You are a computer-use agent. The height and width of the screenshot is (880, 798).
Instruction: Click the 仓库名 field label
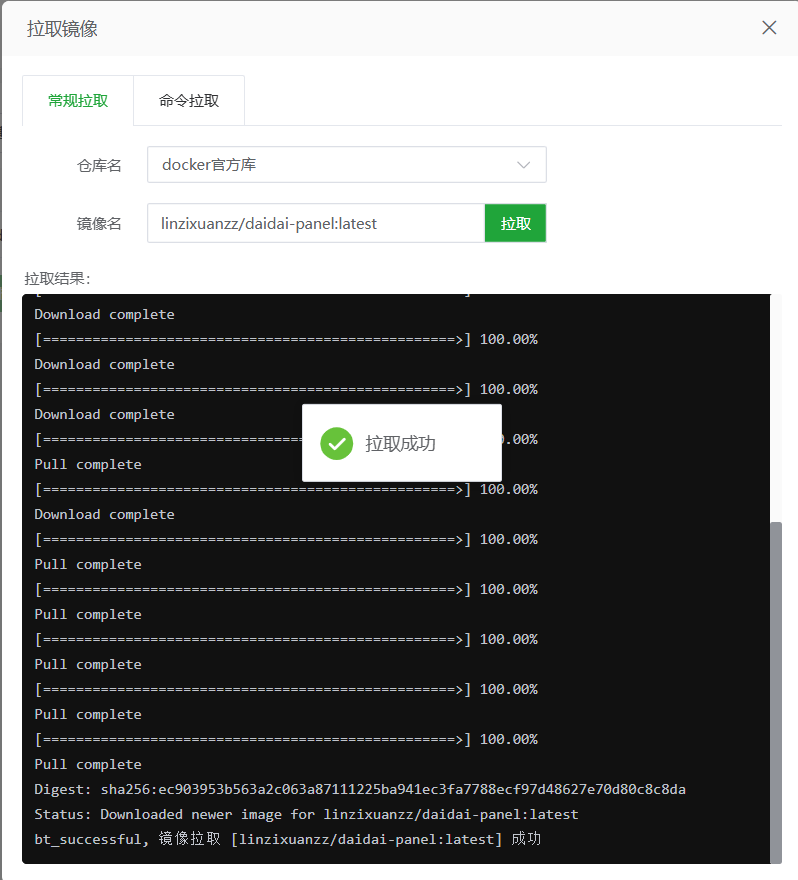click(x=99, y=166)
